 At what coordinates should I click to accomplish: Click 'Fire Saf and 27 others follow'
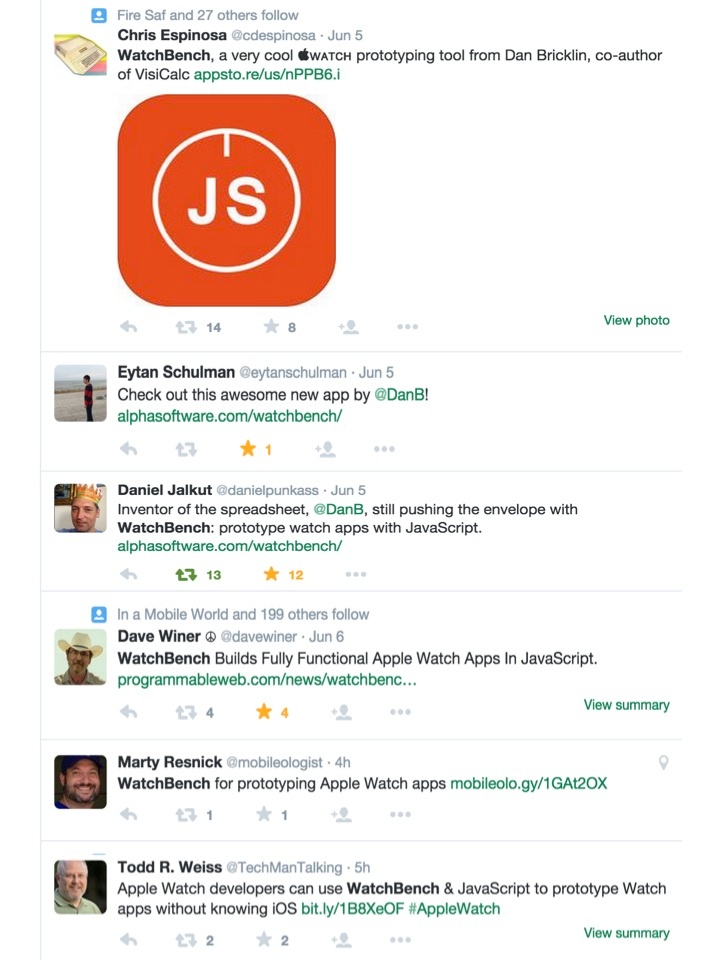208,15
